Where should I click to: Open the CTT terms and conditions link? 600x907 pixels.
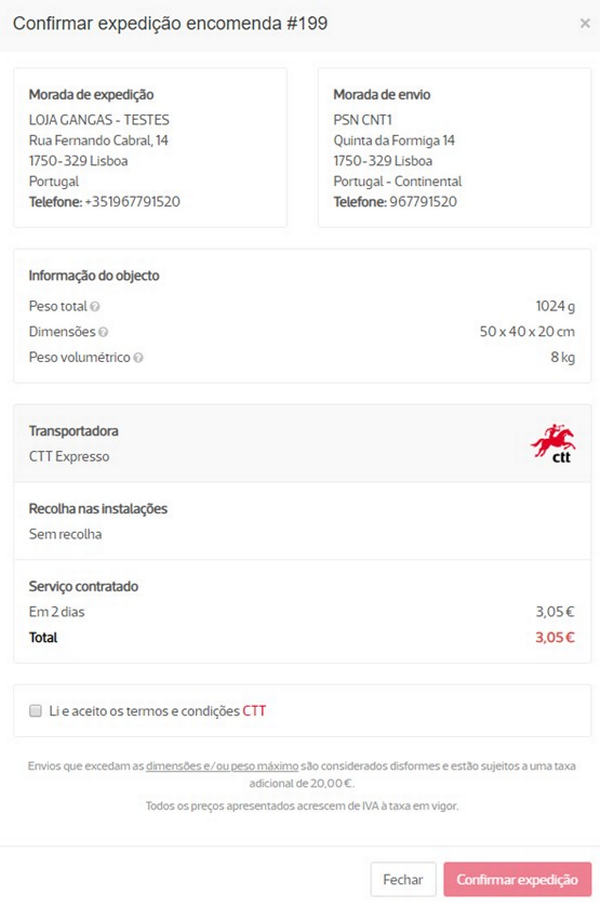coord(254,711)
